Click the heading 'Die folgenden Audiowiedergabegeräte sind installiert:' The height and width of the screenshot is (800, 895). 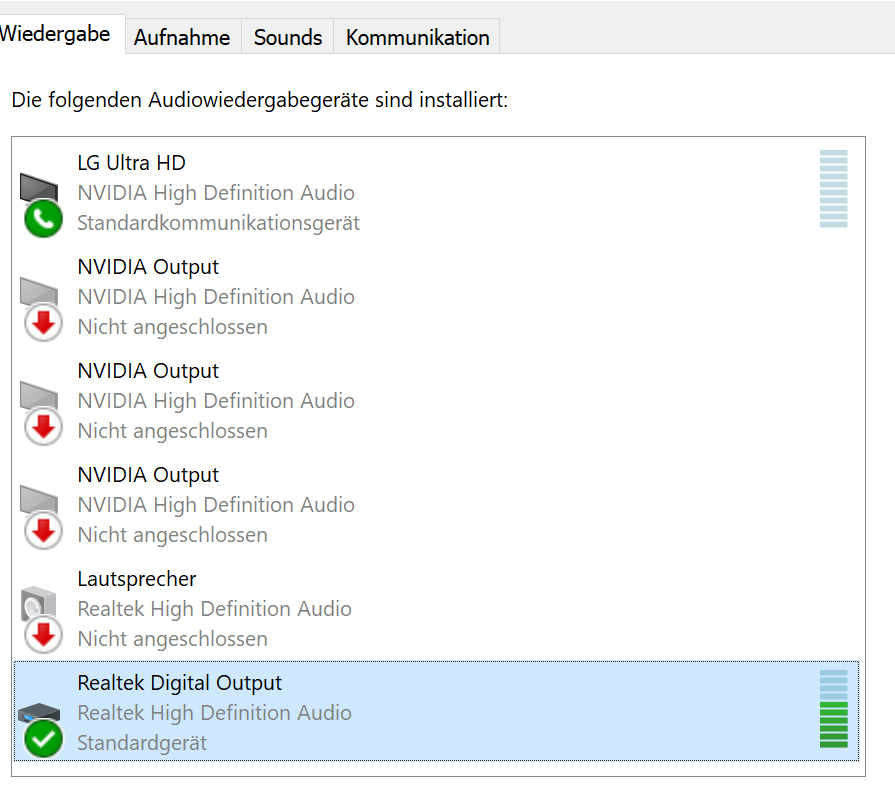tap(260, 100)
